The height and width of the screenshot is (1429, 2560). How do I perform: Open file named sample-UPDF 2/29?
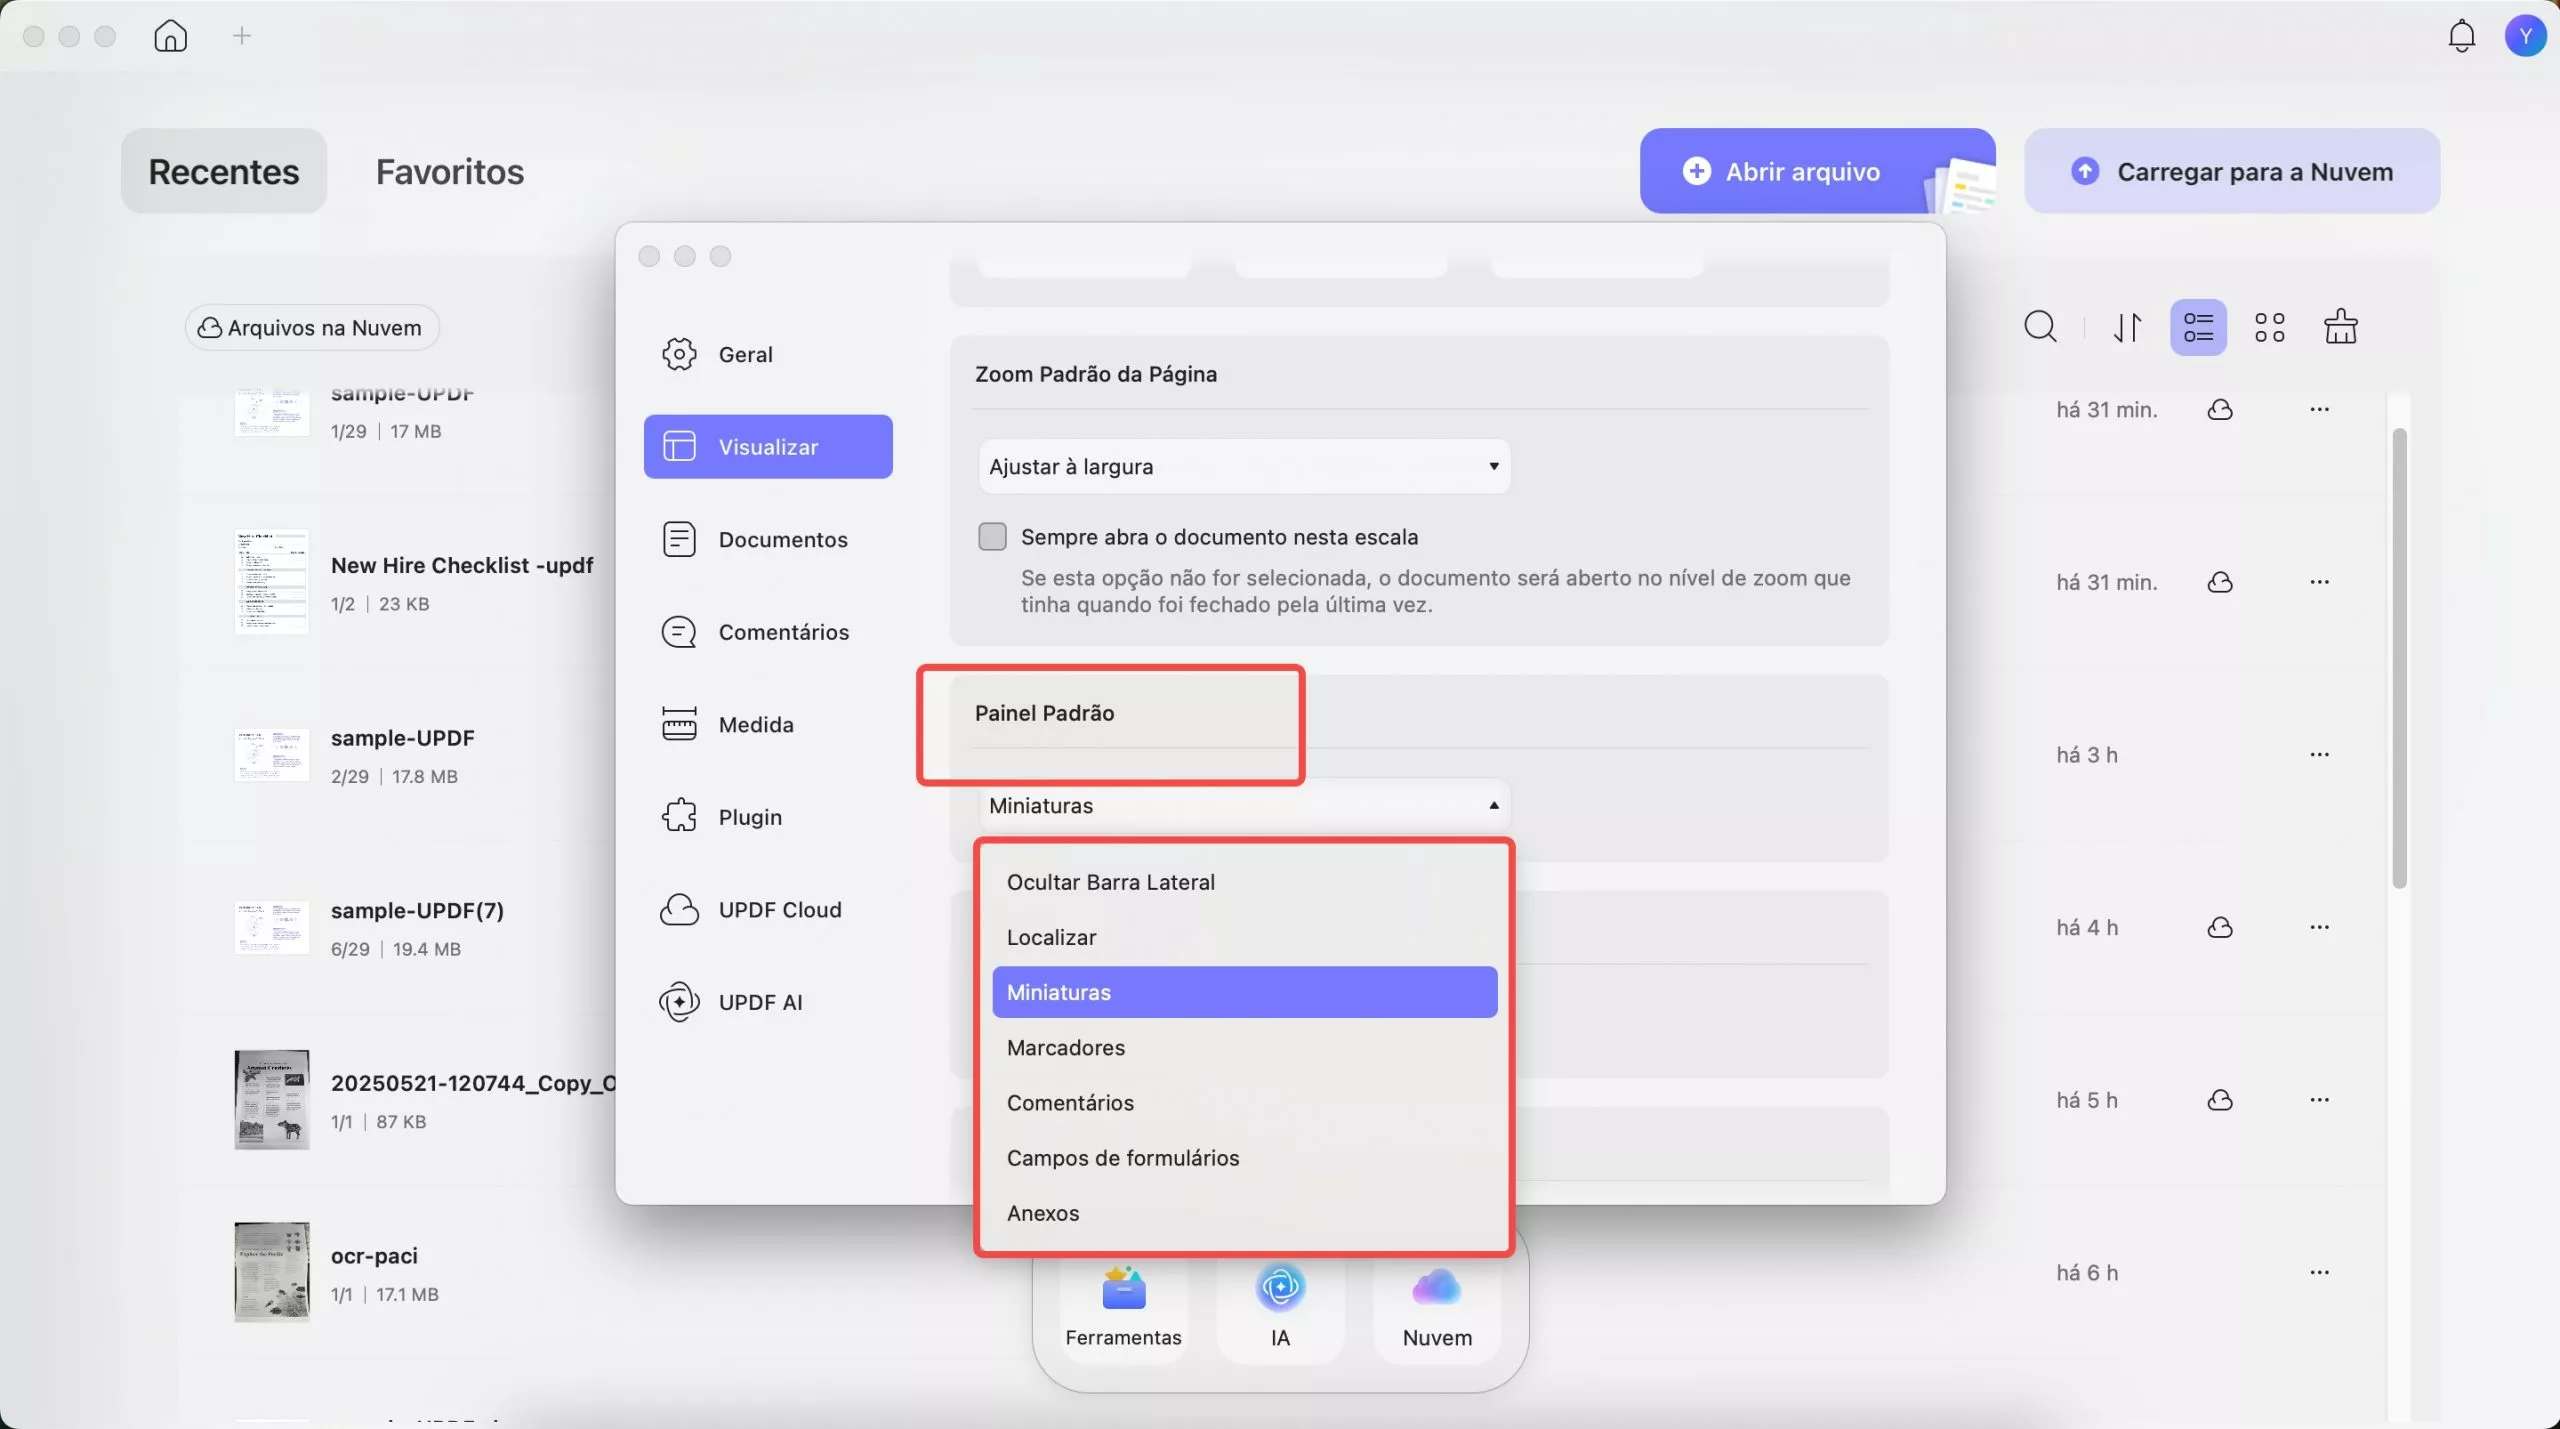point(403,738)
